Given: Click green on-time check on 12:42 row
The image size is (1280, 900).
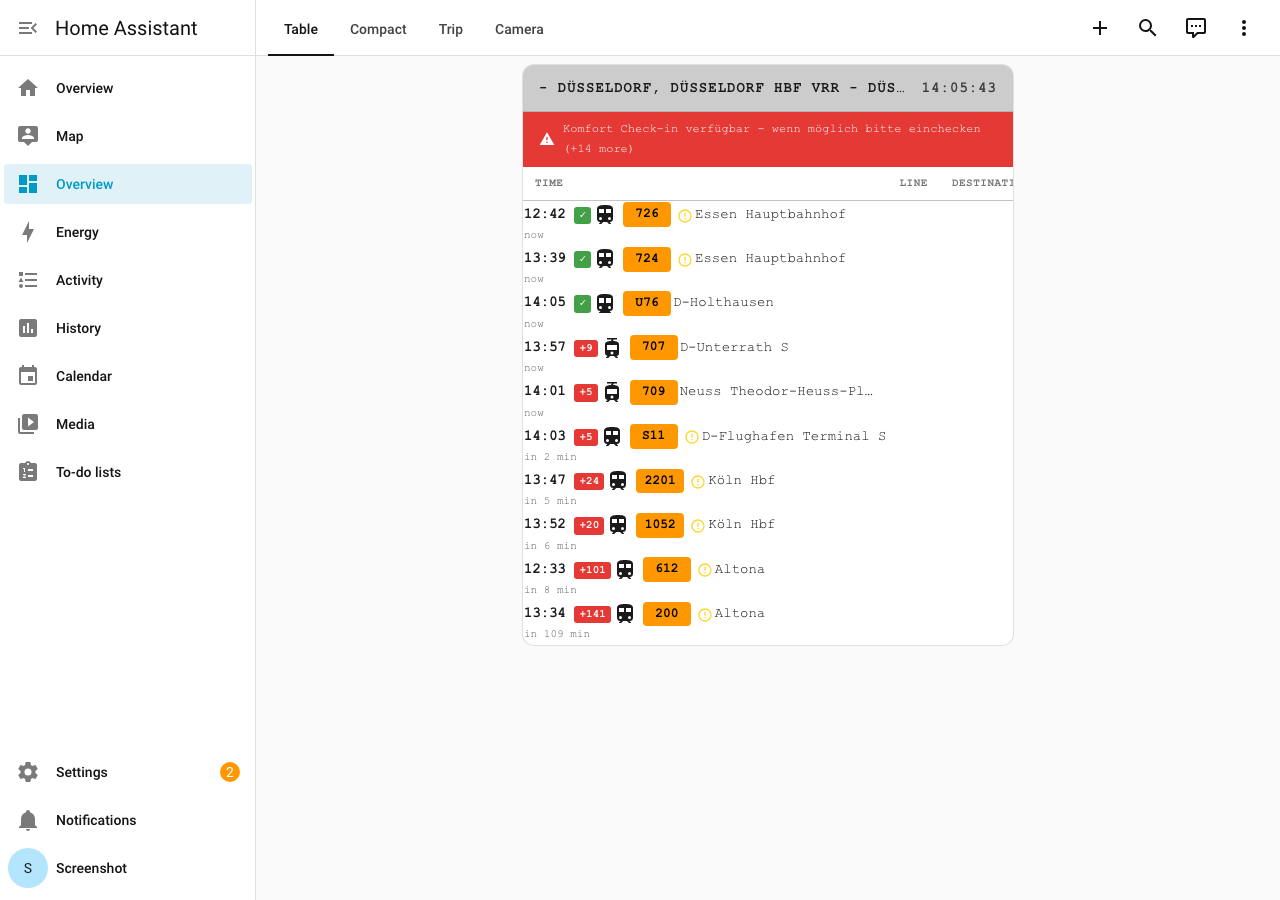Looking at the screenshot, I should pos(583,215).
